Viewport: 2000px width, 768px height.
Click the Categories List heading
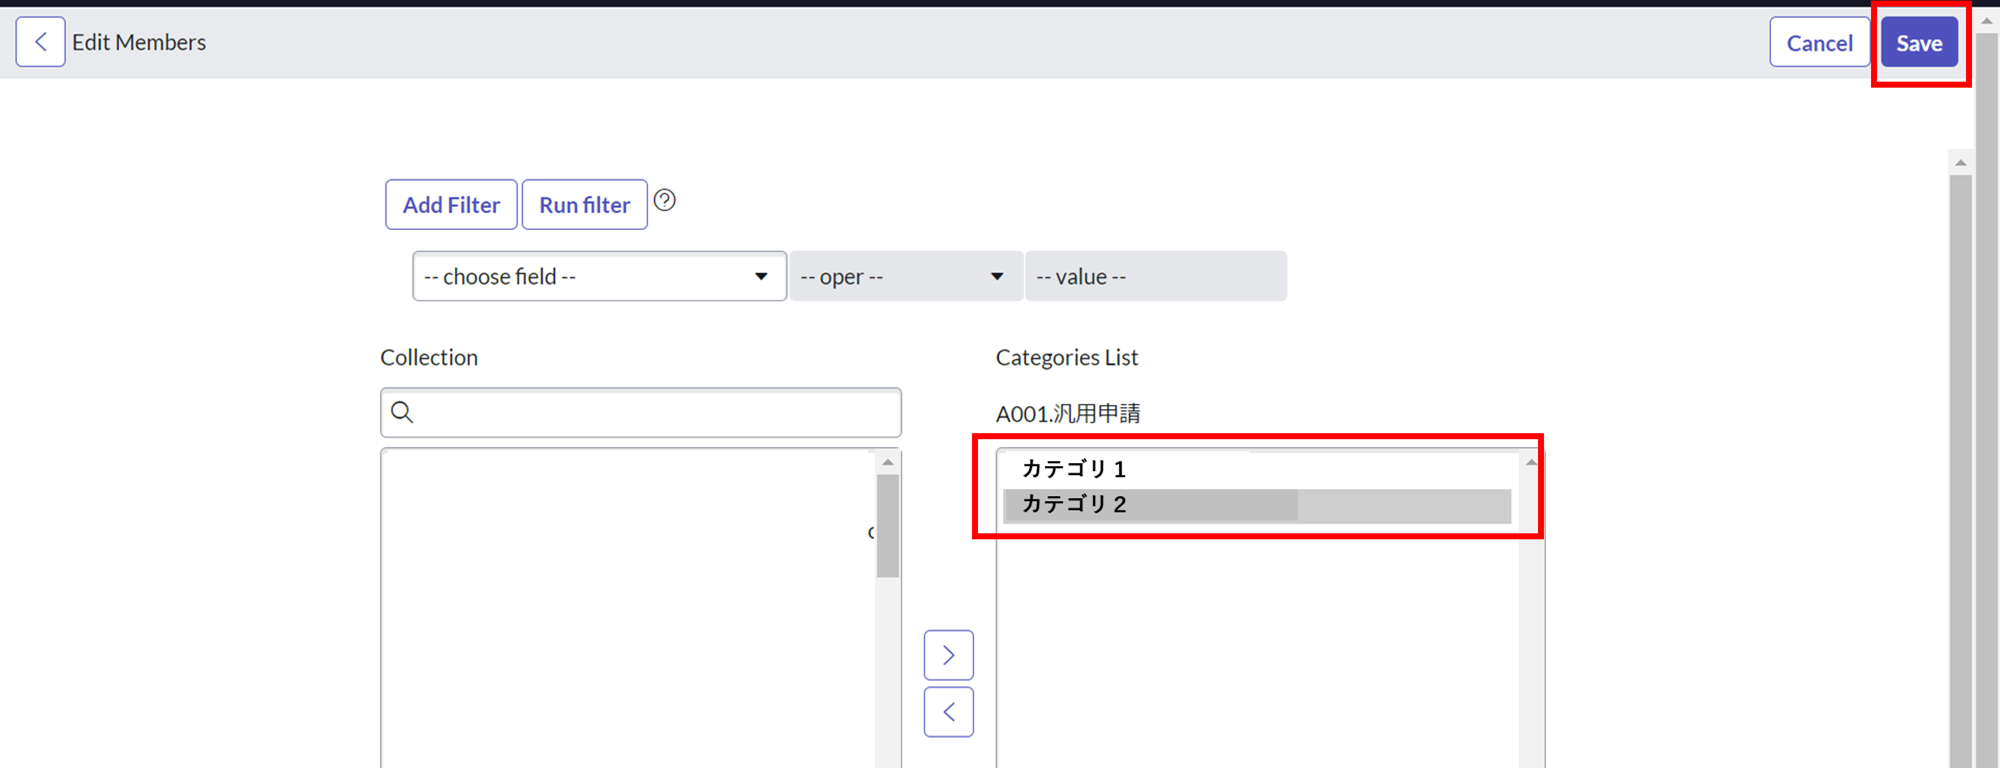(x=1067, y=357)
